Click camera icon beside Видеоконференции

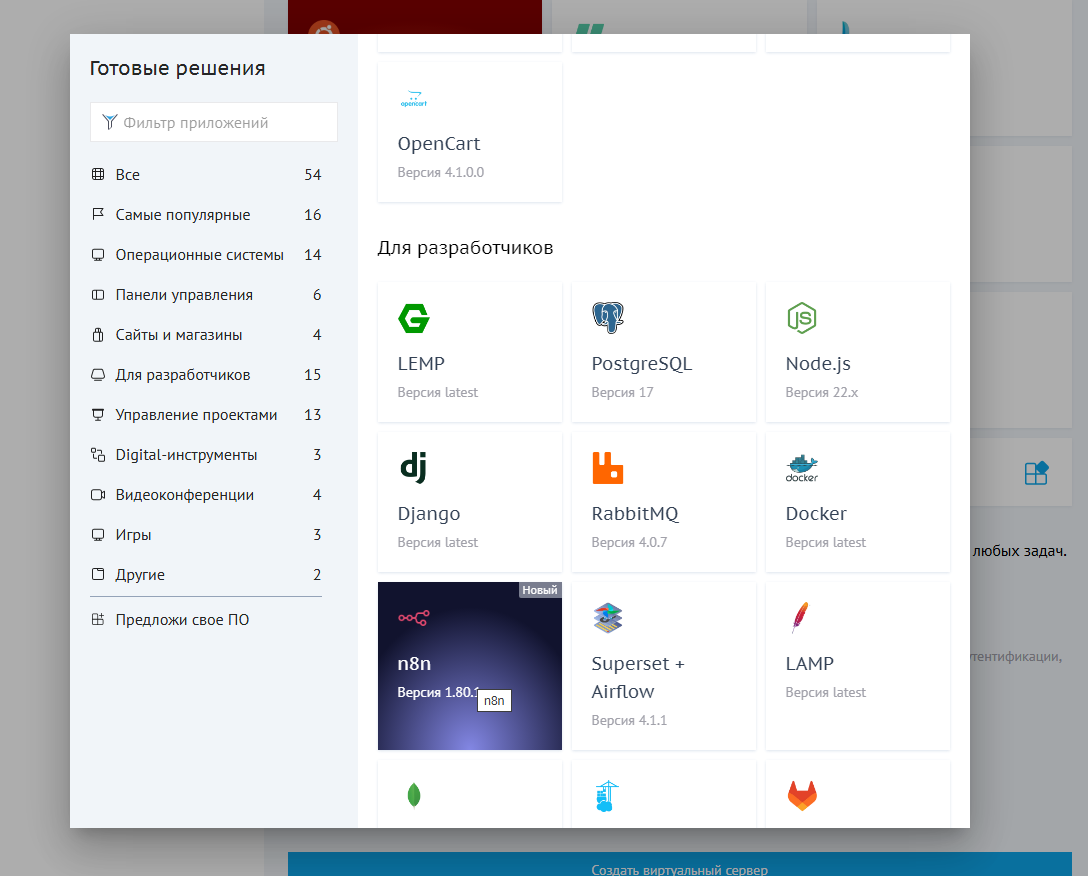tap(98, 495)
